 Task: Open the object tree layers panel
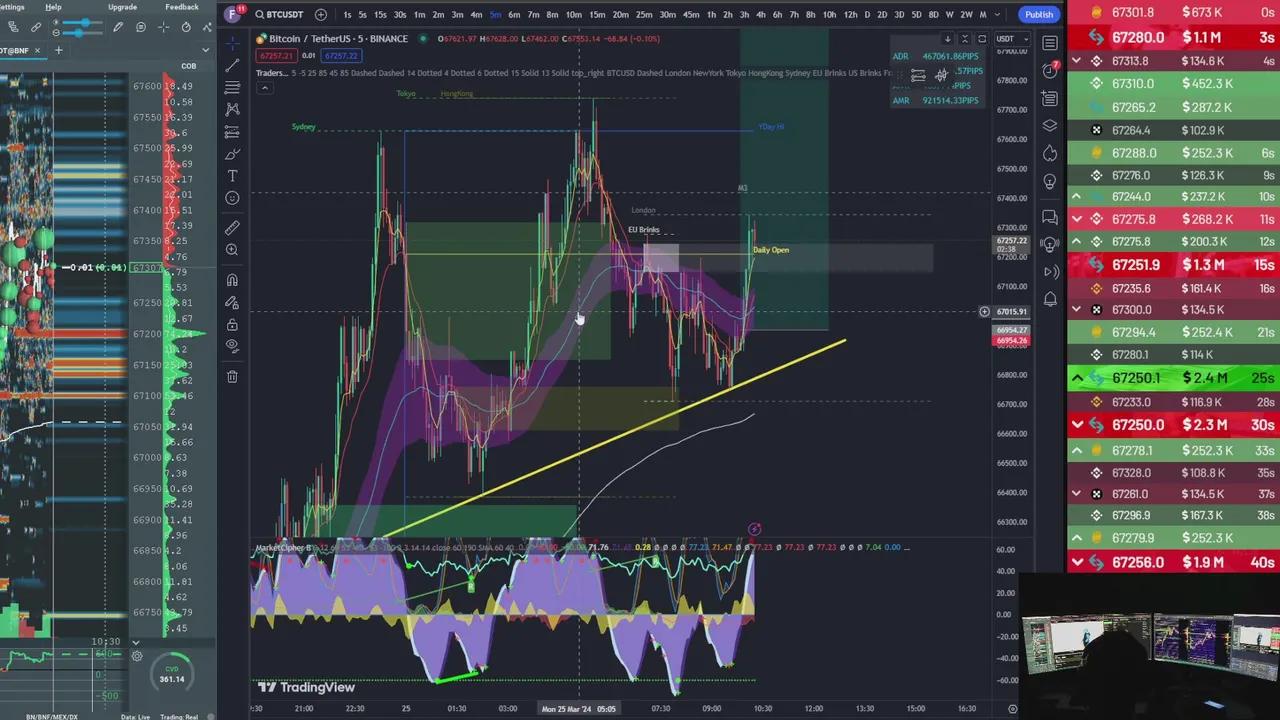click(1050, 126)
